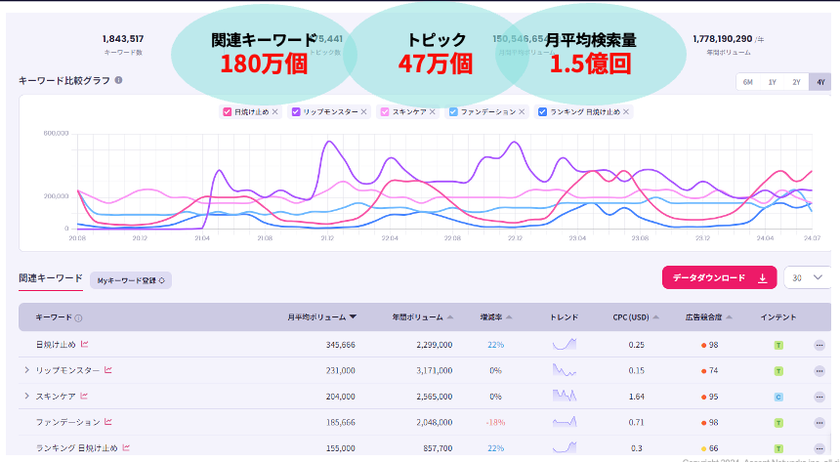
Task: Remove スキンケア chip with its X
Action: [432, 112]
